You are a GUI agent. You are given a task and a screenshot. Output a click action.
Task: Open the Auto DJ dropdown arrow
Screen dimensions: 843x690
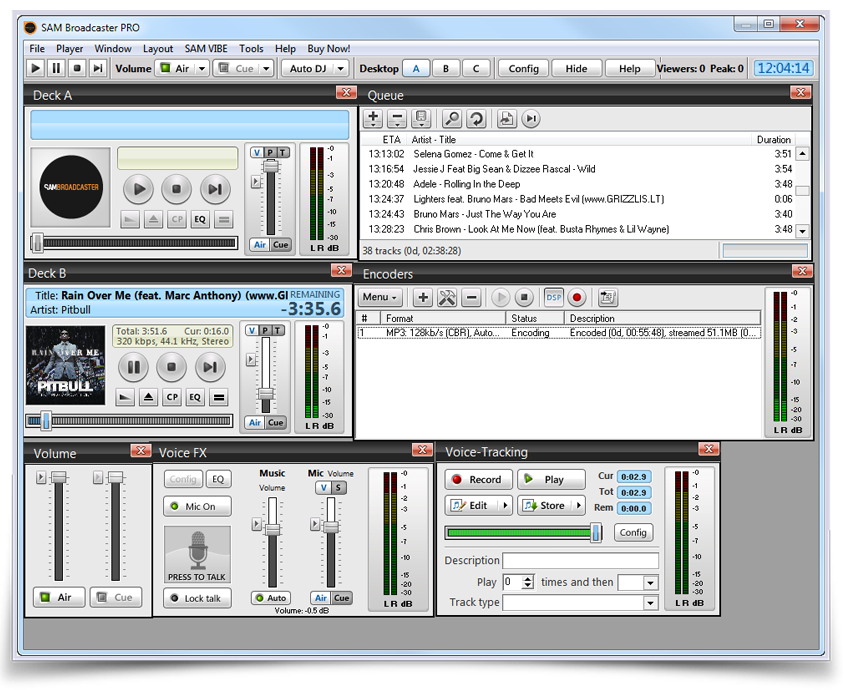click(341, 69)
